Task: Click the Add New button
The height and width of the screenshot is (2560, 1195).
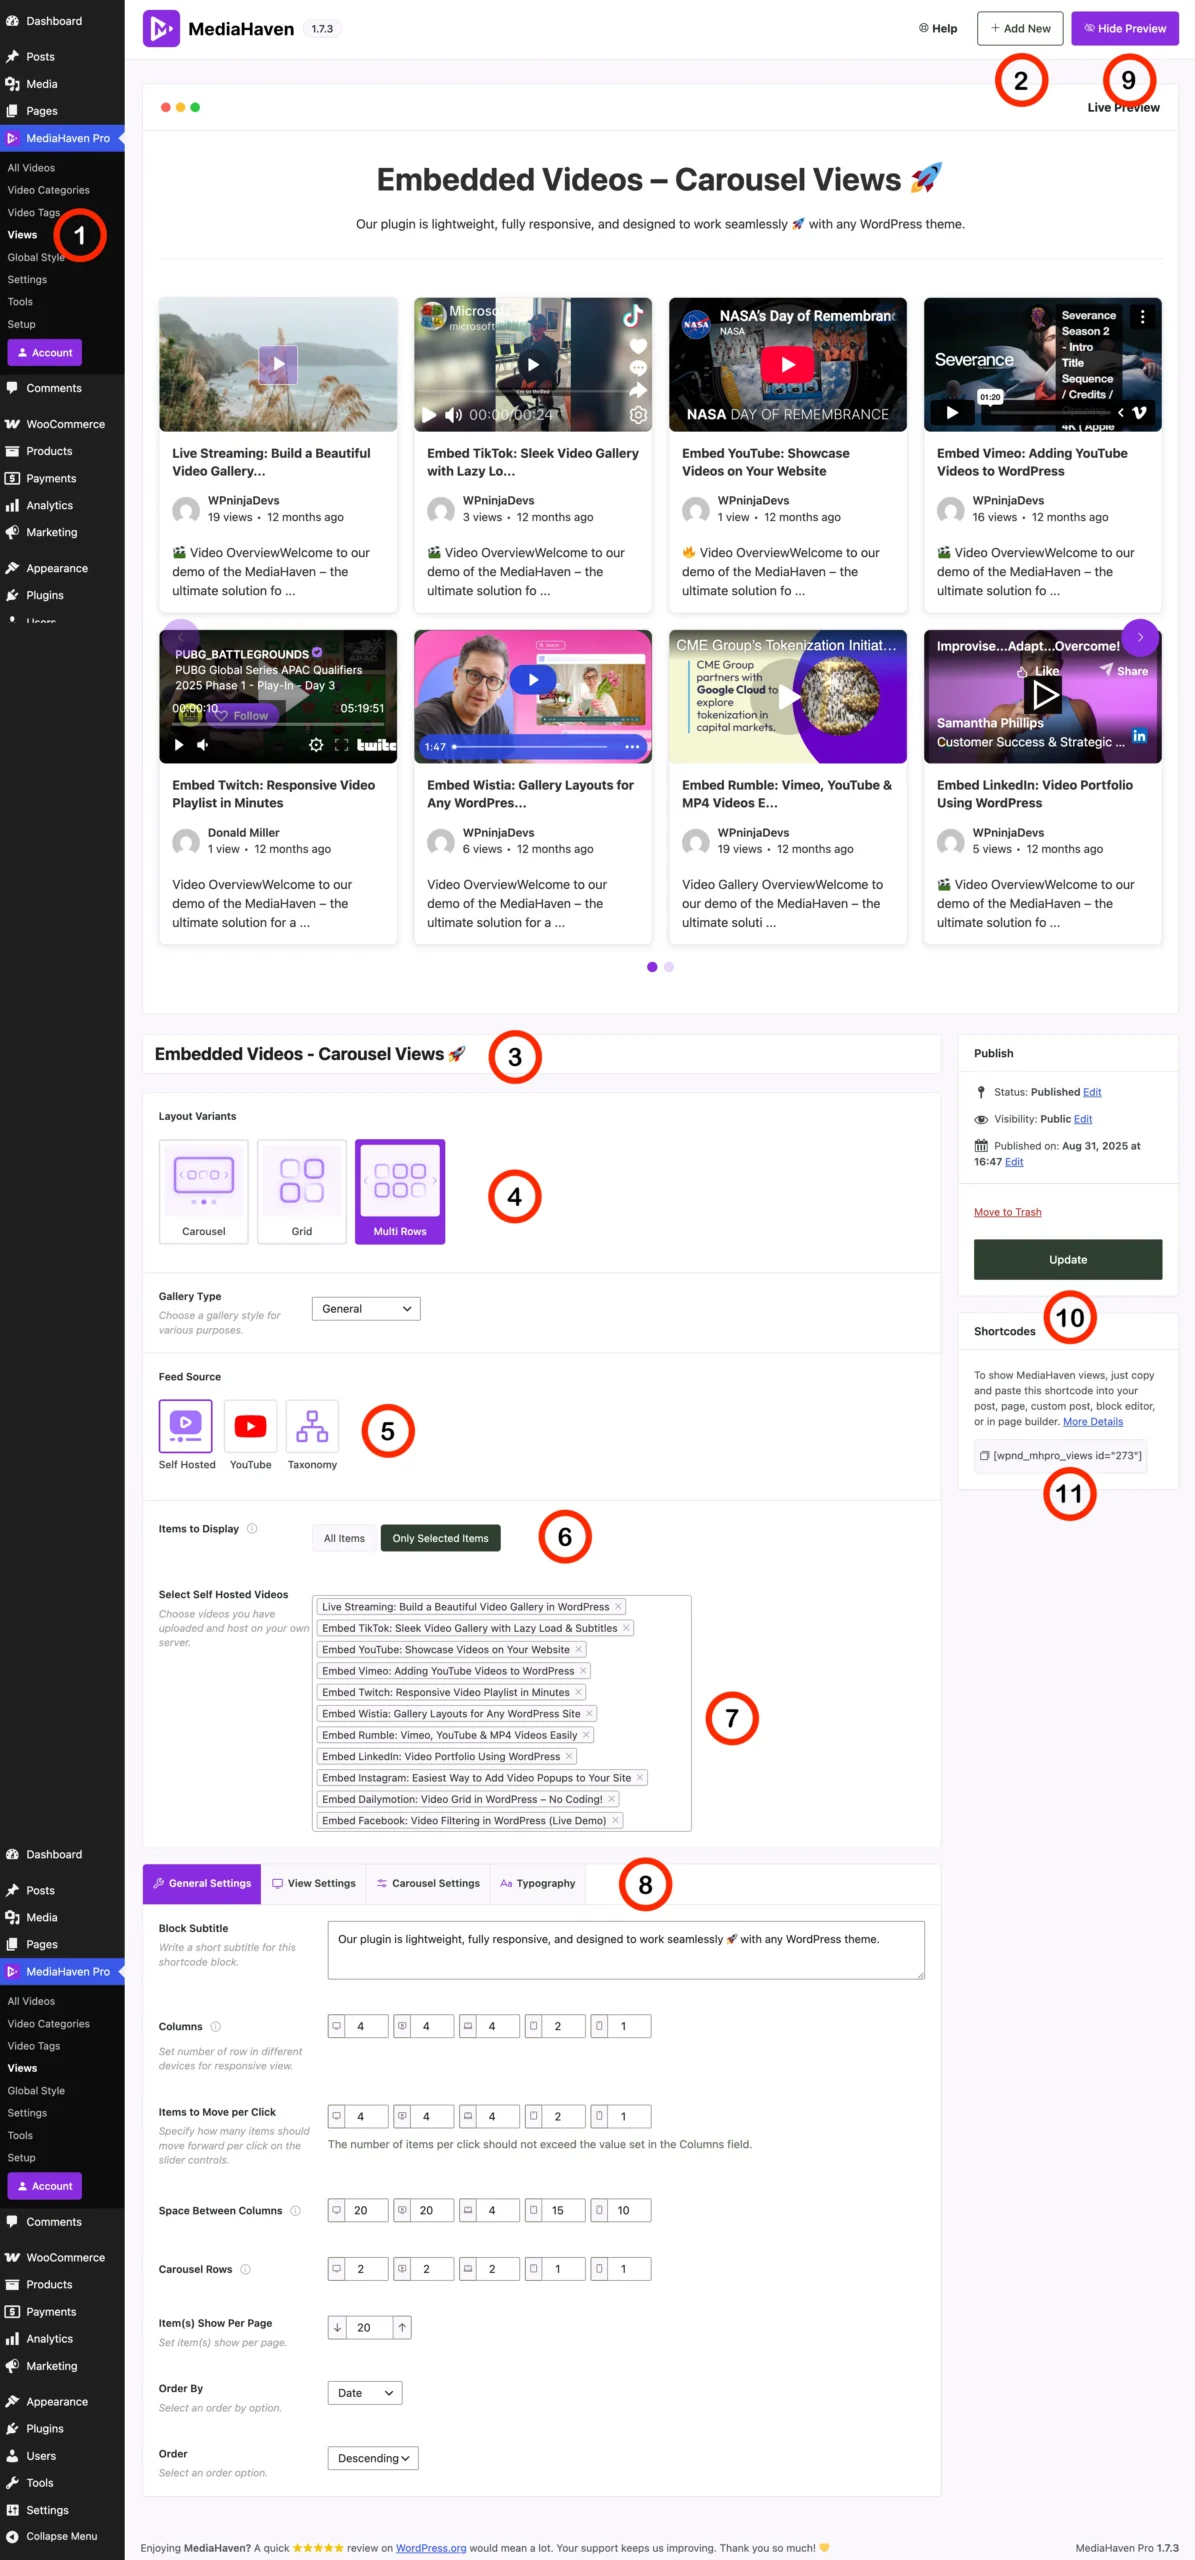Action: pyautogui.click(x=1020, y=28)
